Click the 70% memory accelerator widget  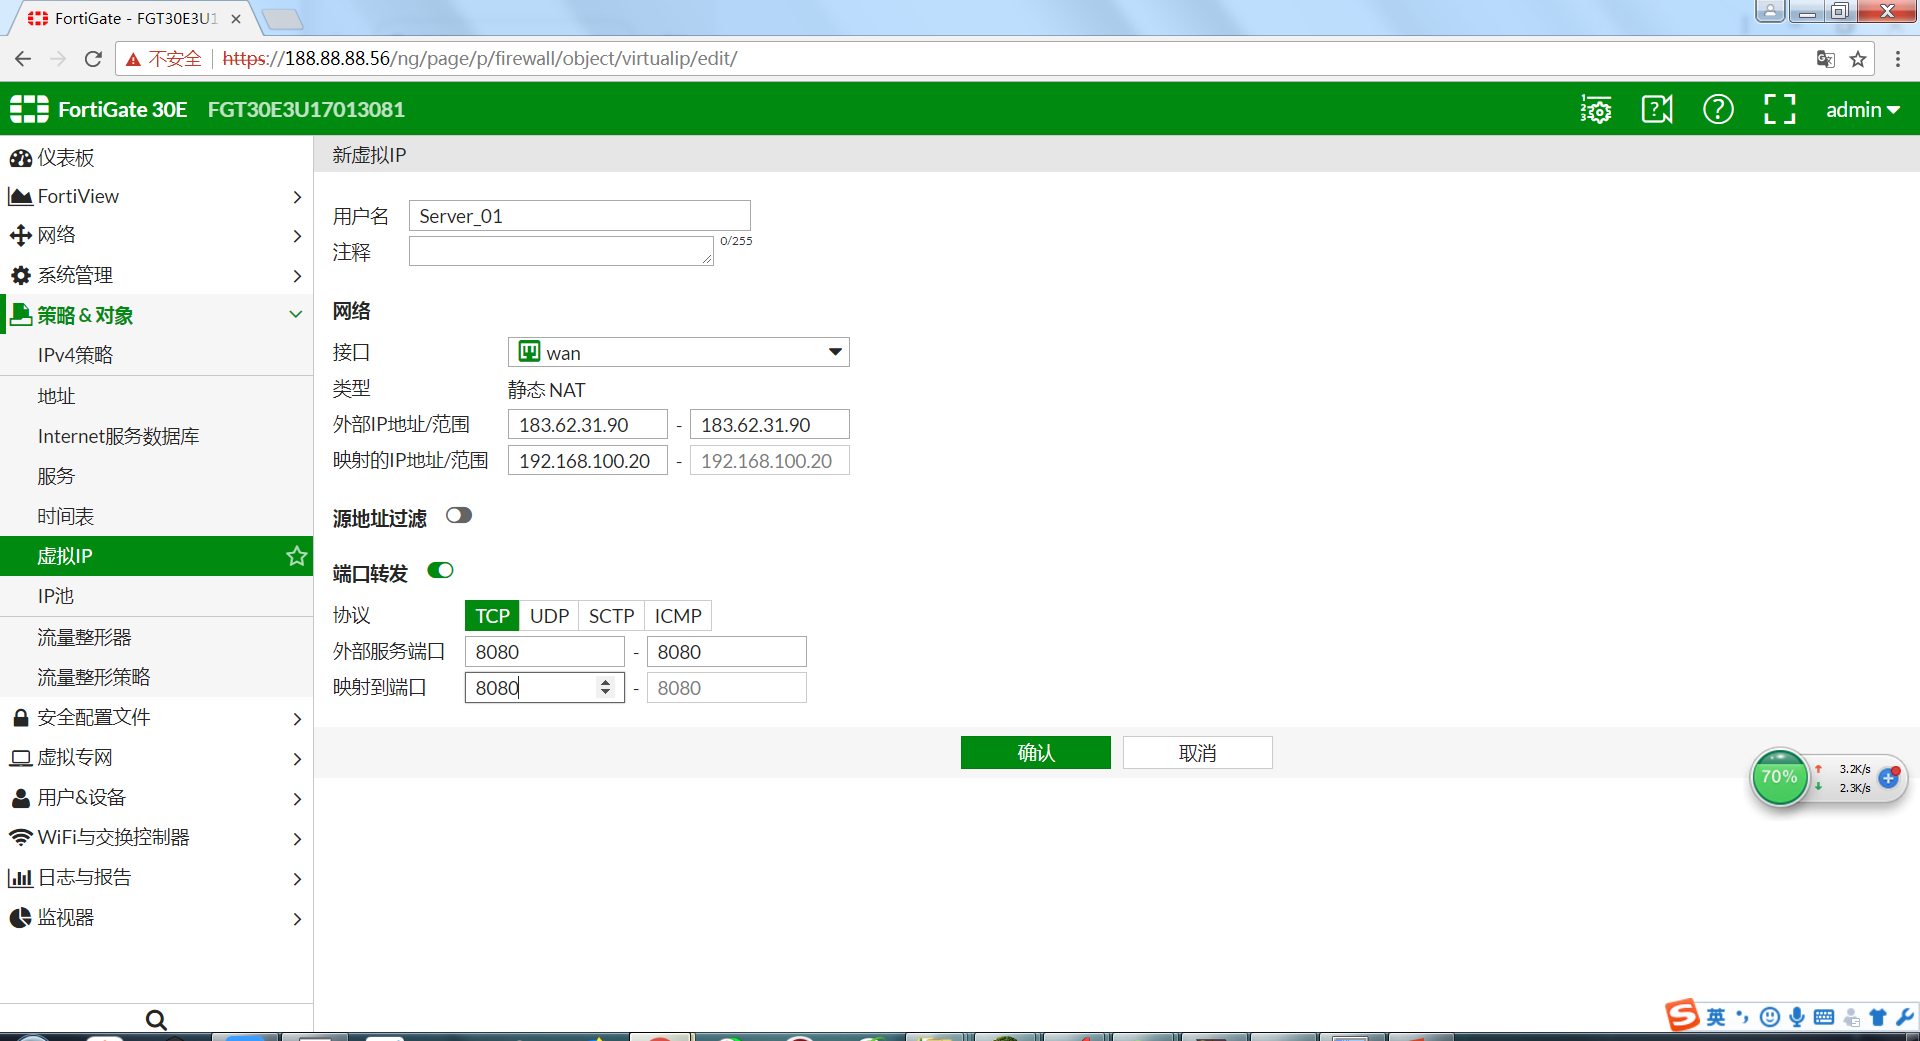(1779, 777)
